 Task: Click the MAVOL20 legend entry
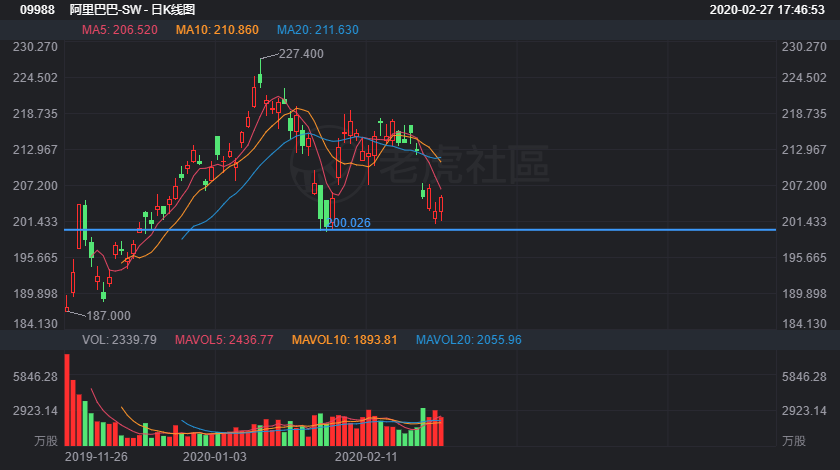(x=469, y=340)
